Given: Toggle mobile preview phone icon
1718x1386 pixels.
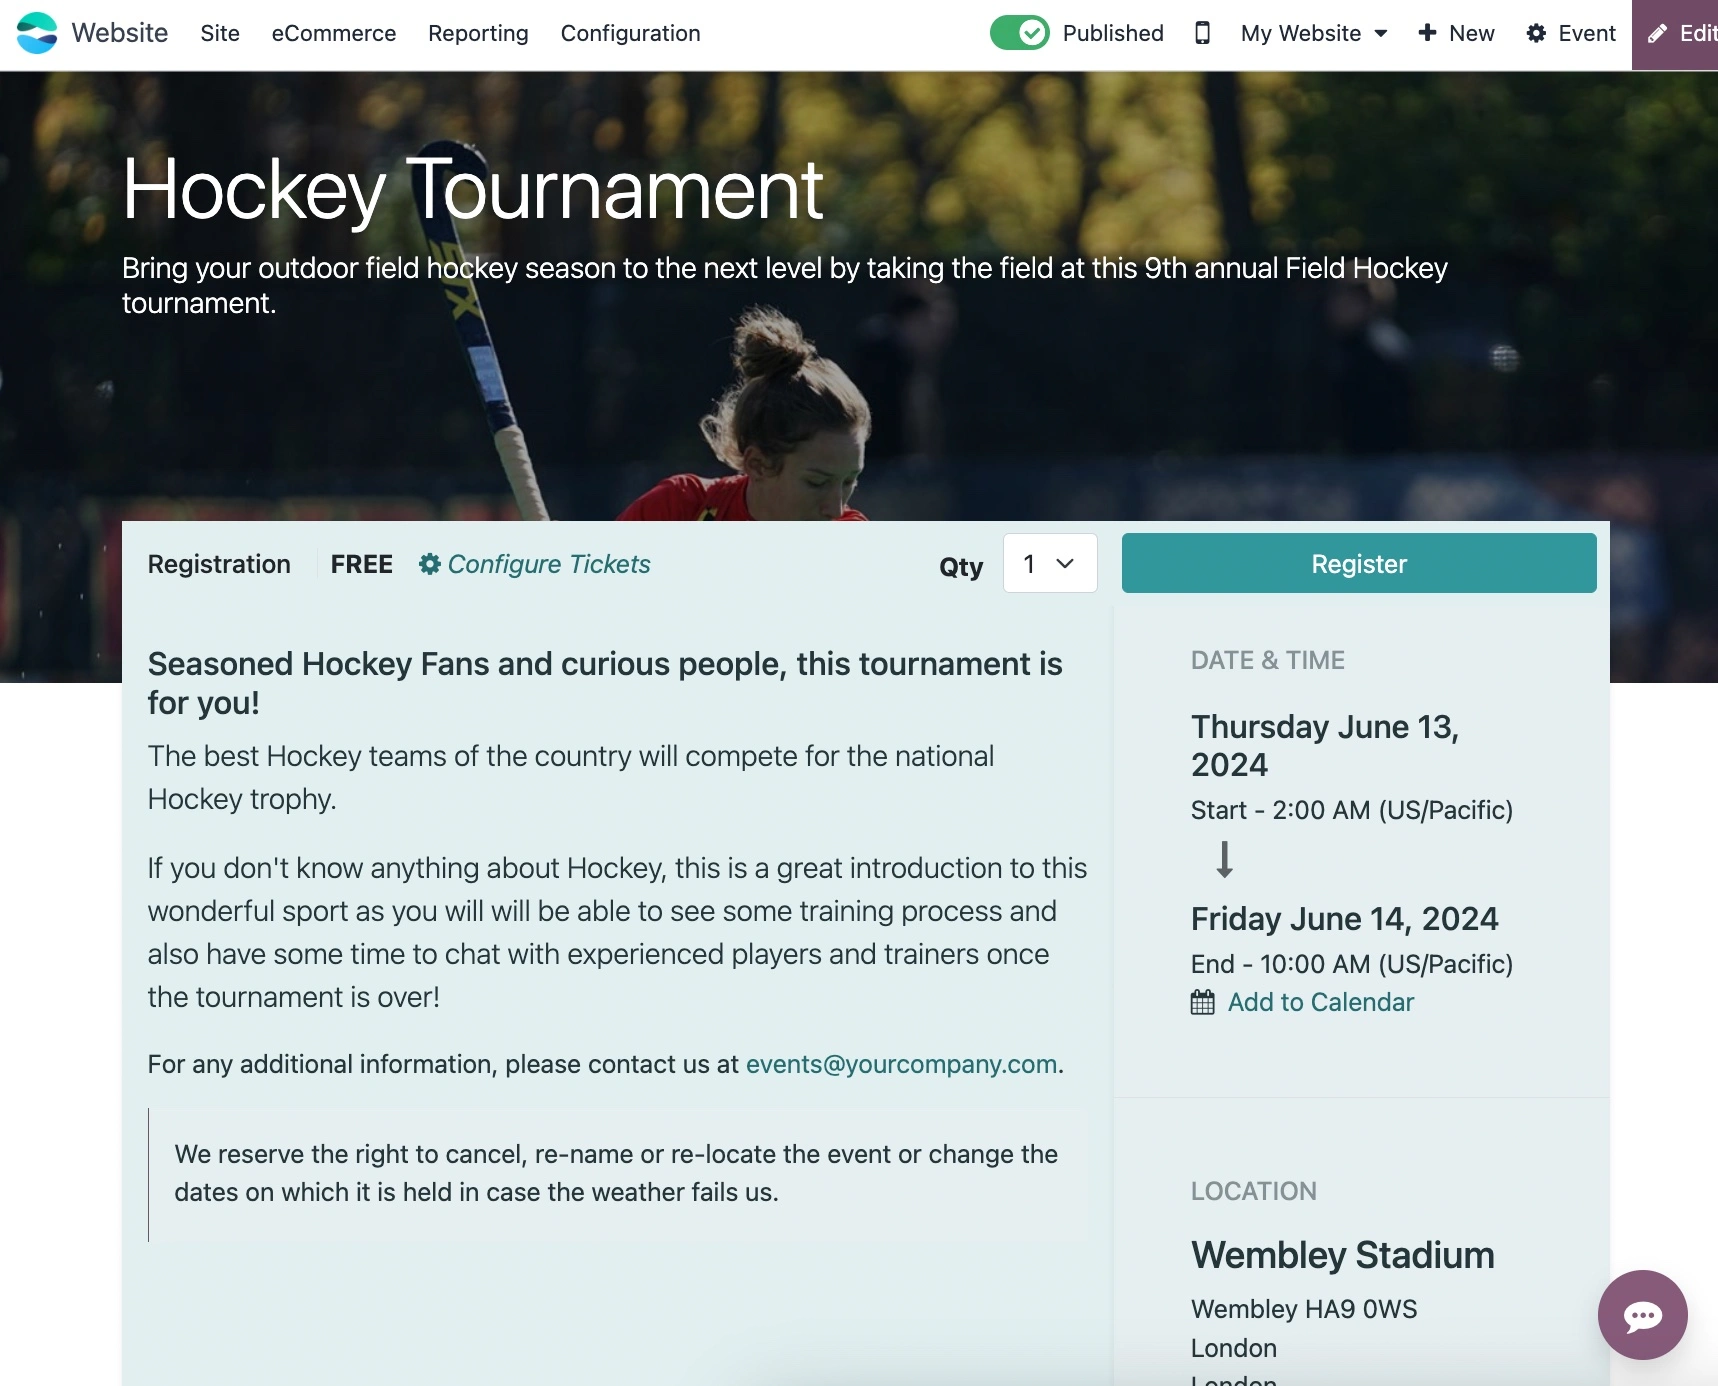Looking at the screenshot, I should tap(1202, 33).
